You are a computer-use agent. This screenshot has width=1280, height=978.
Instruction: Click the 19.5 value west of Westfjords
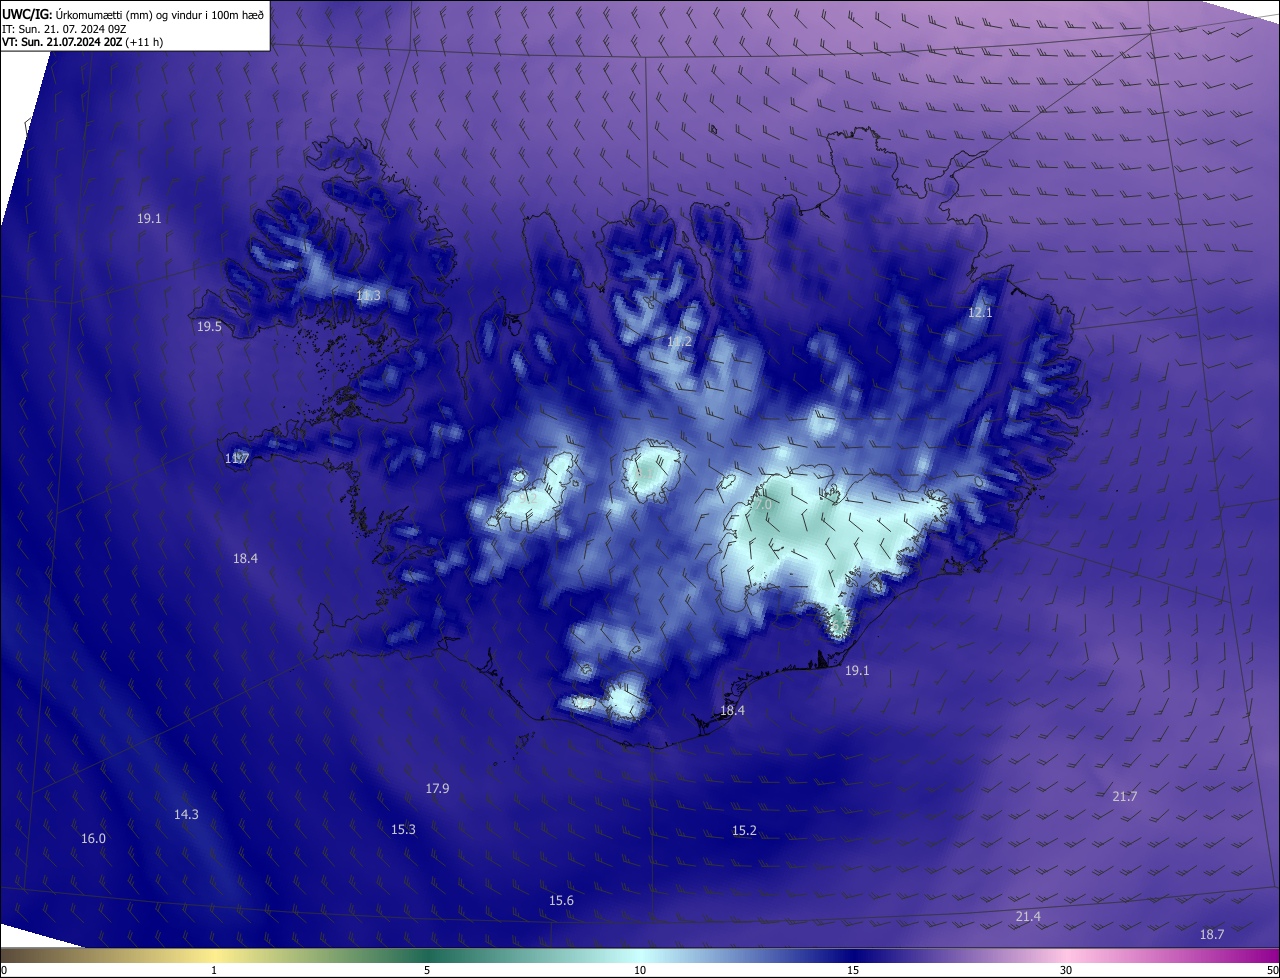pos(209,326)
